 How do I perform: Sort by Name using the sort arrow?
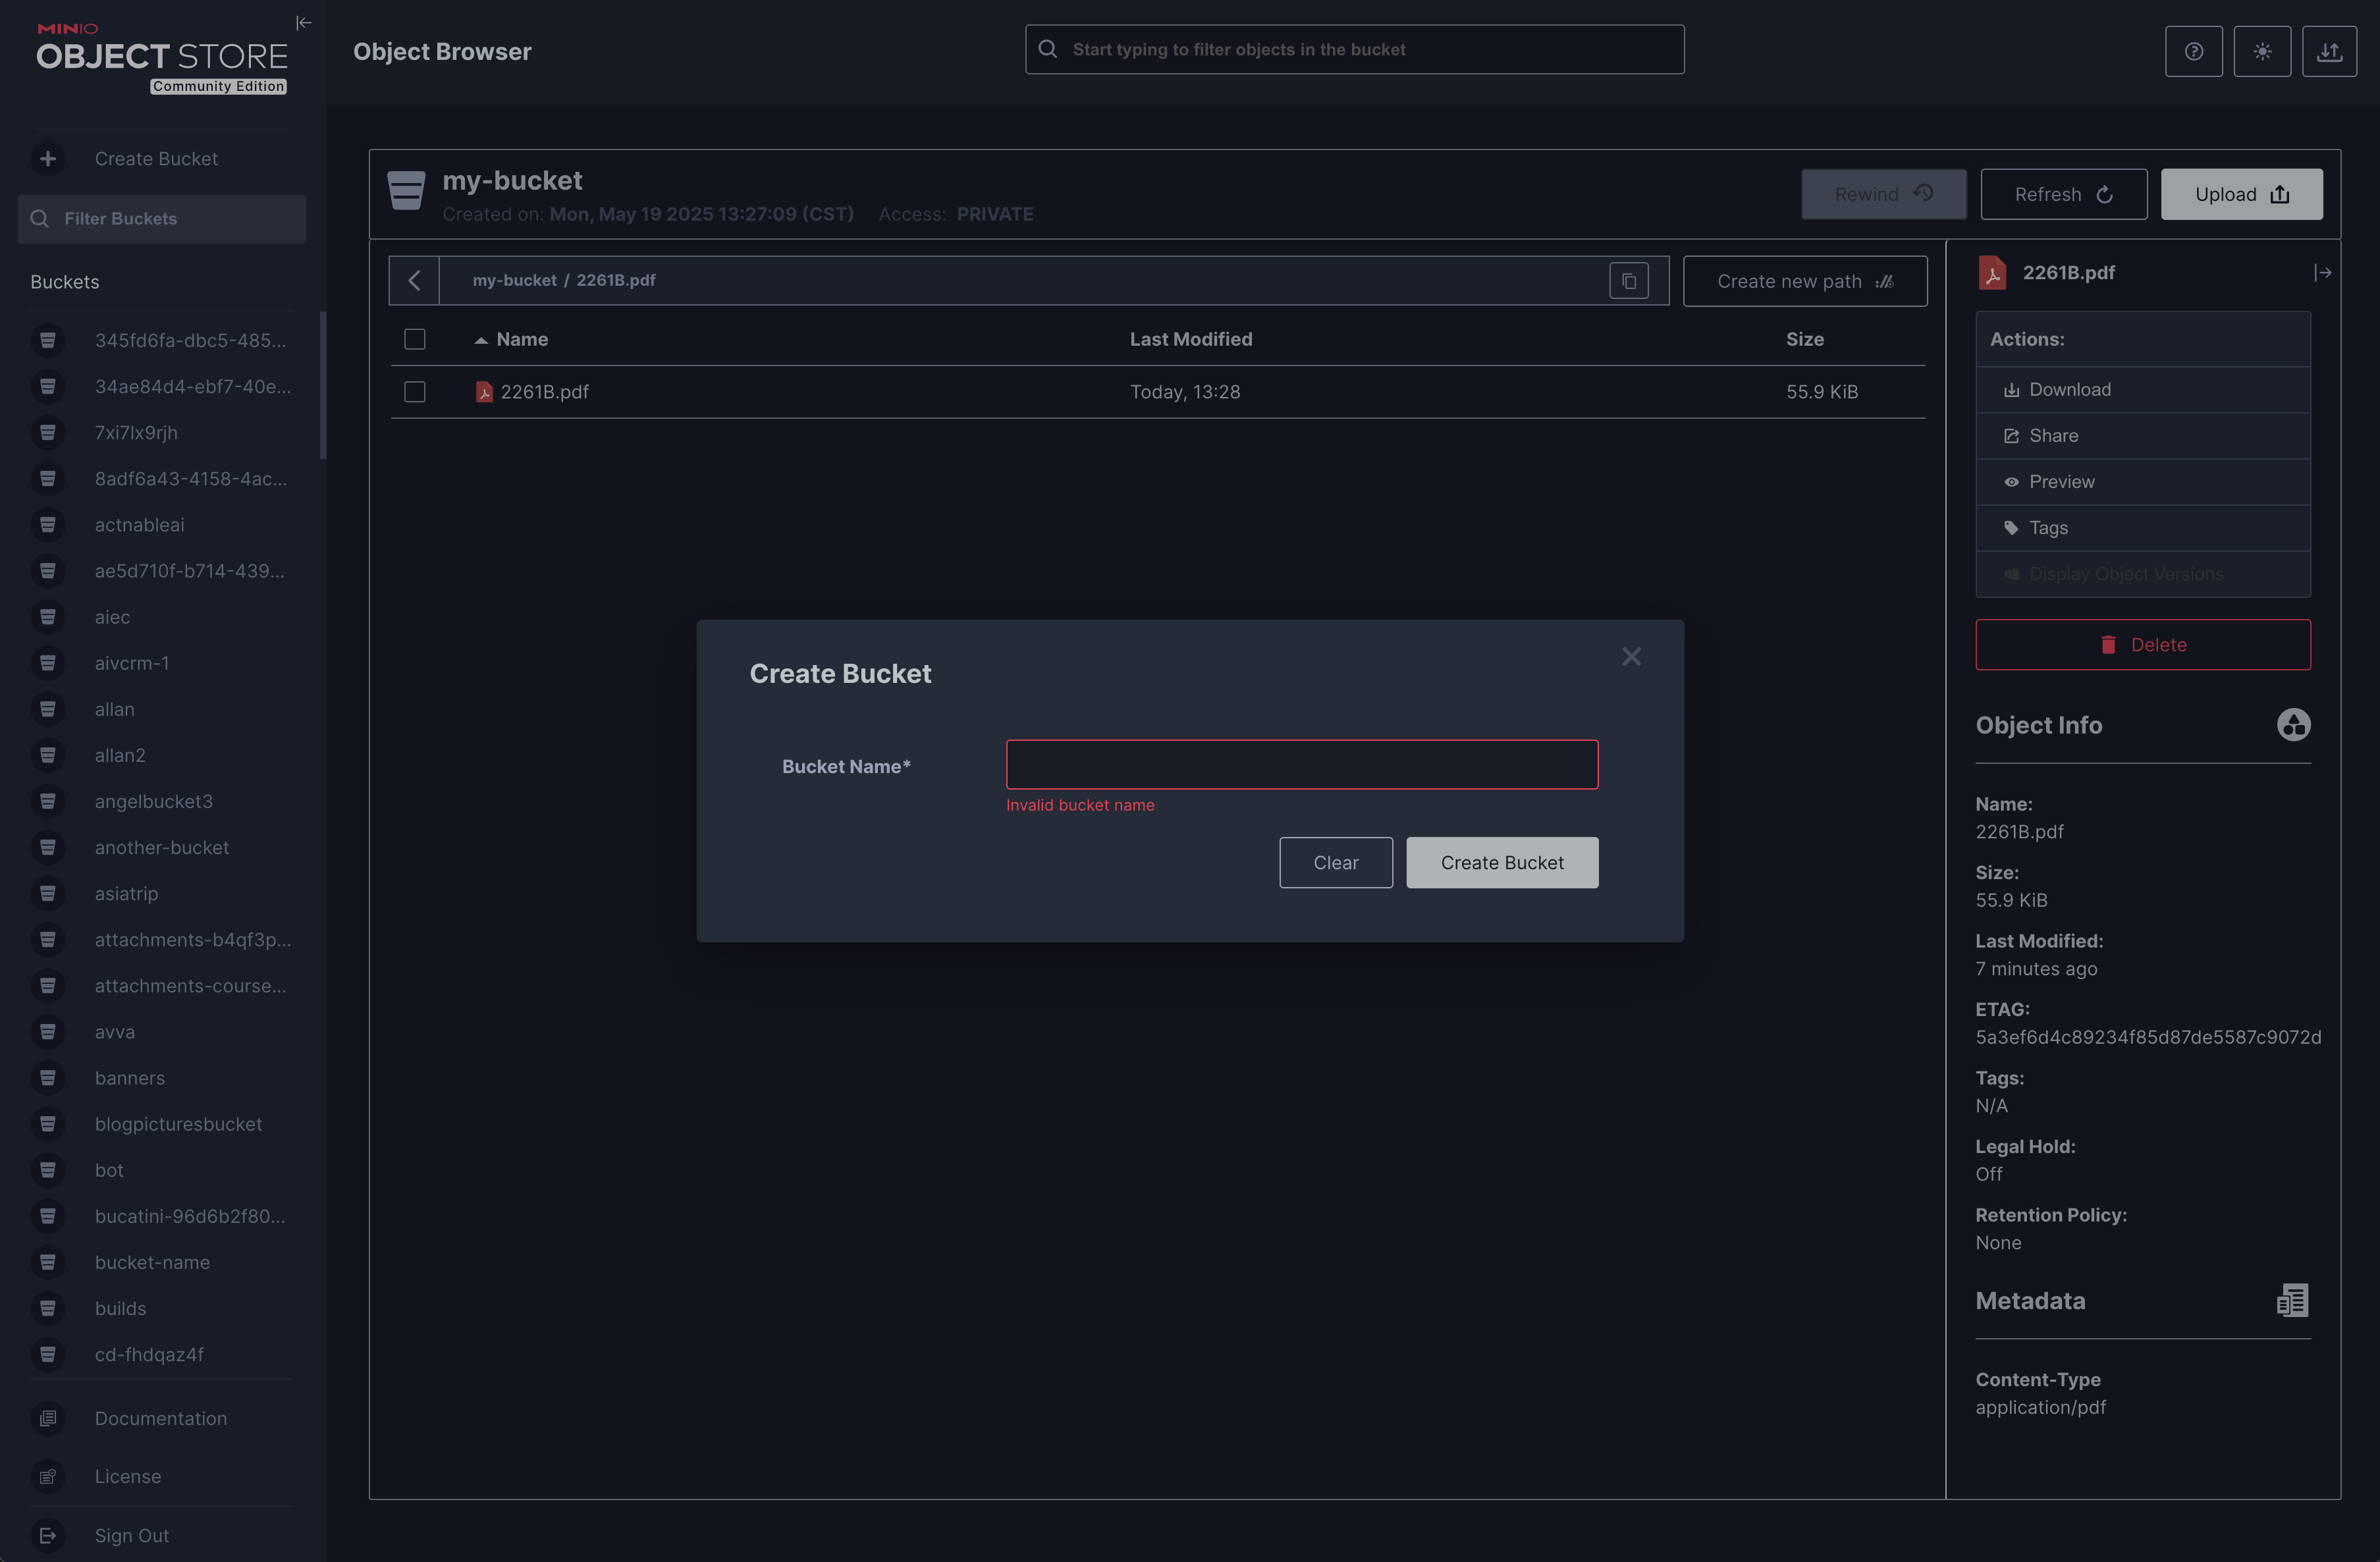[x=481, y=339]
